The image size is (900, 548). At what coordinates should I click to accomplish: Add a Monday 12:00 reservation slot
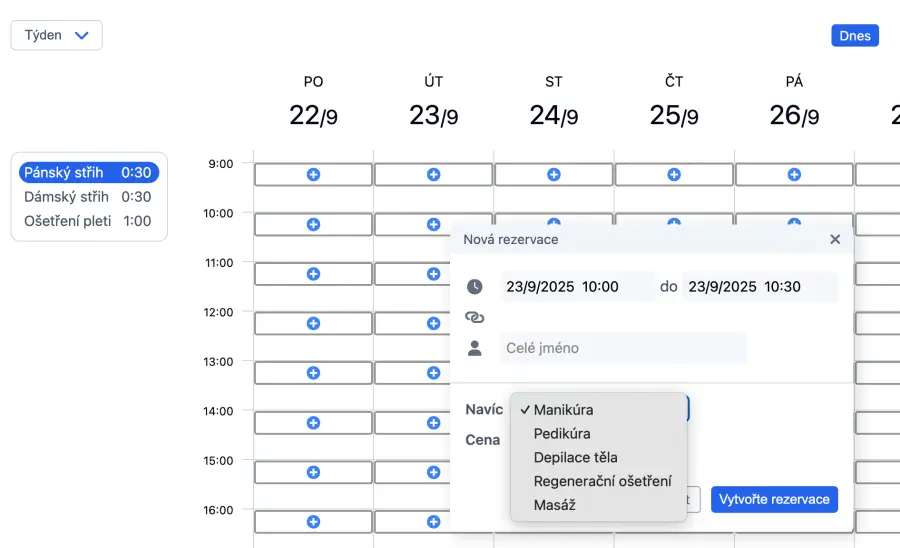[x=313, y=324]
